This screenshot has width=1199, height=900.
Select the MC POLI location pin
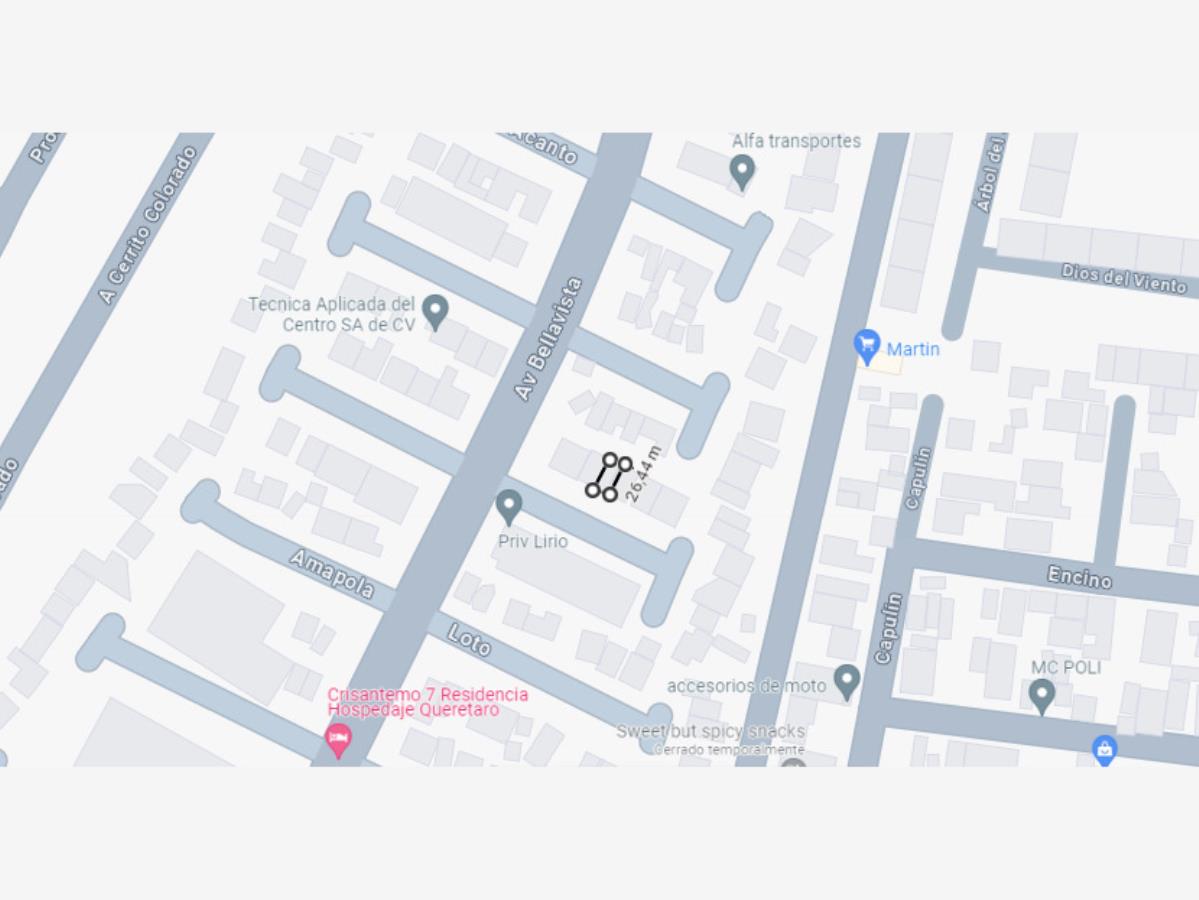tap(1041, 697)
